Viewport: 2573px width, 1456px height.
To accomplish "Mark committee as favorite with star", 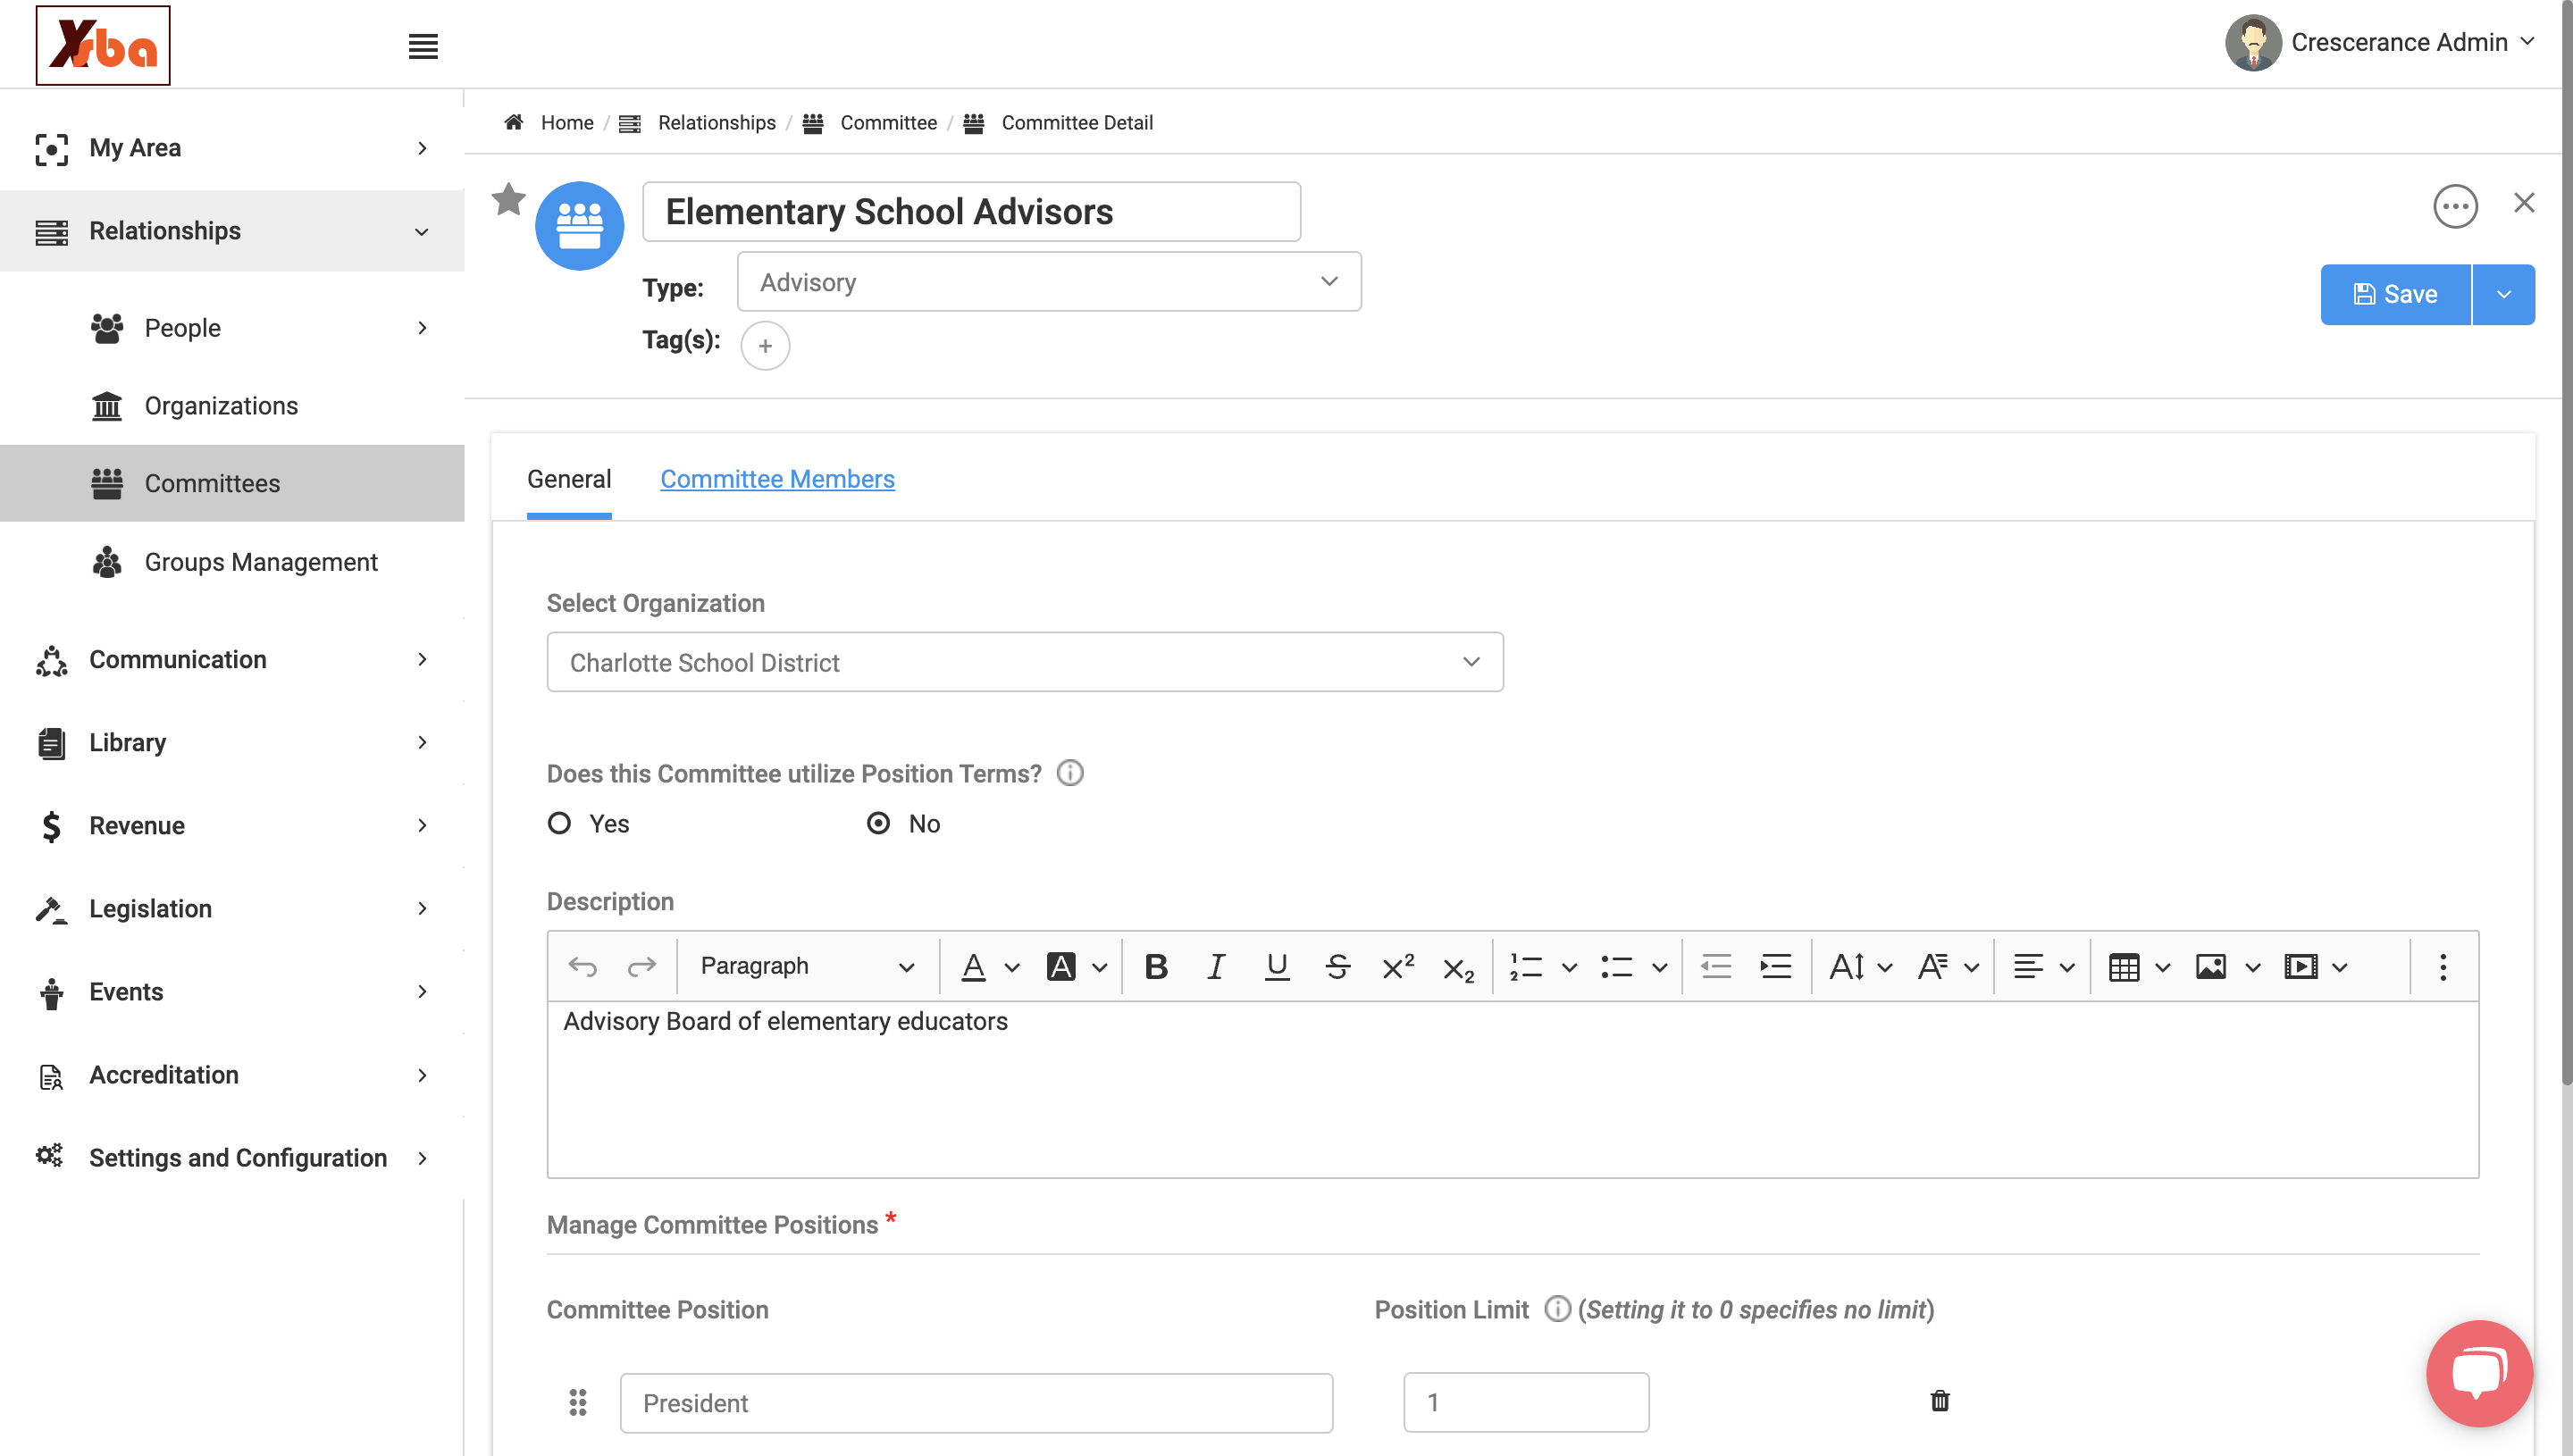I will pos(508,199).
